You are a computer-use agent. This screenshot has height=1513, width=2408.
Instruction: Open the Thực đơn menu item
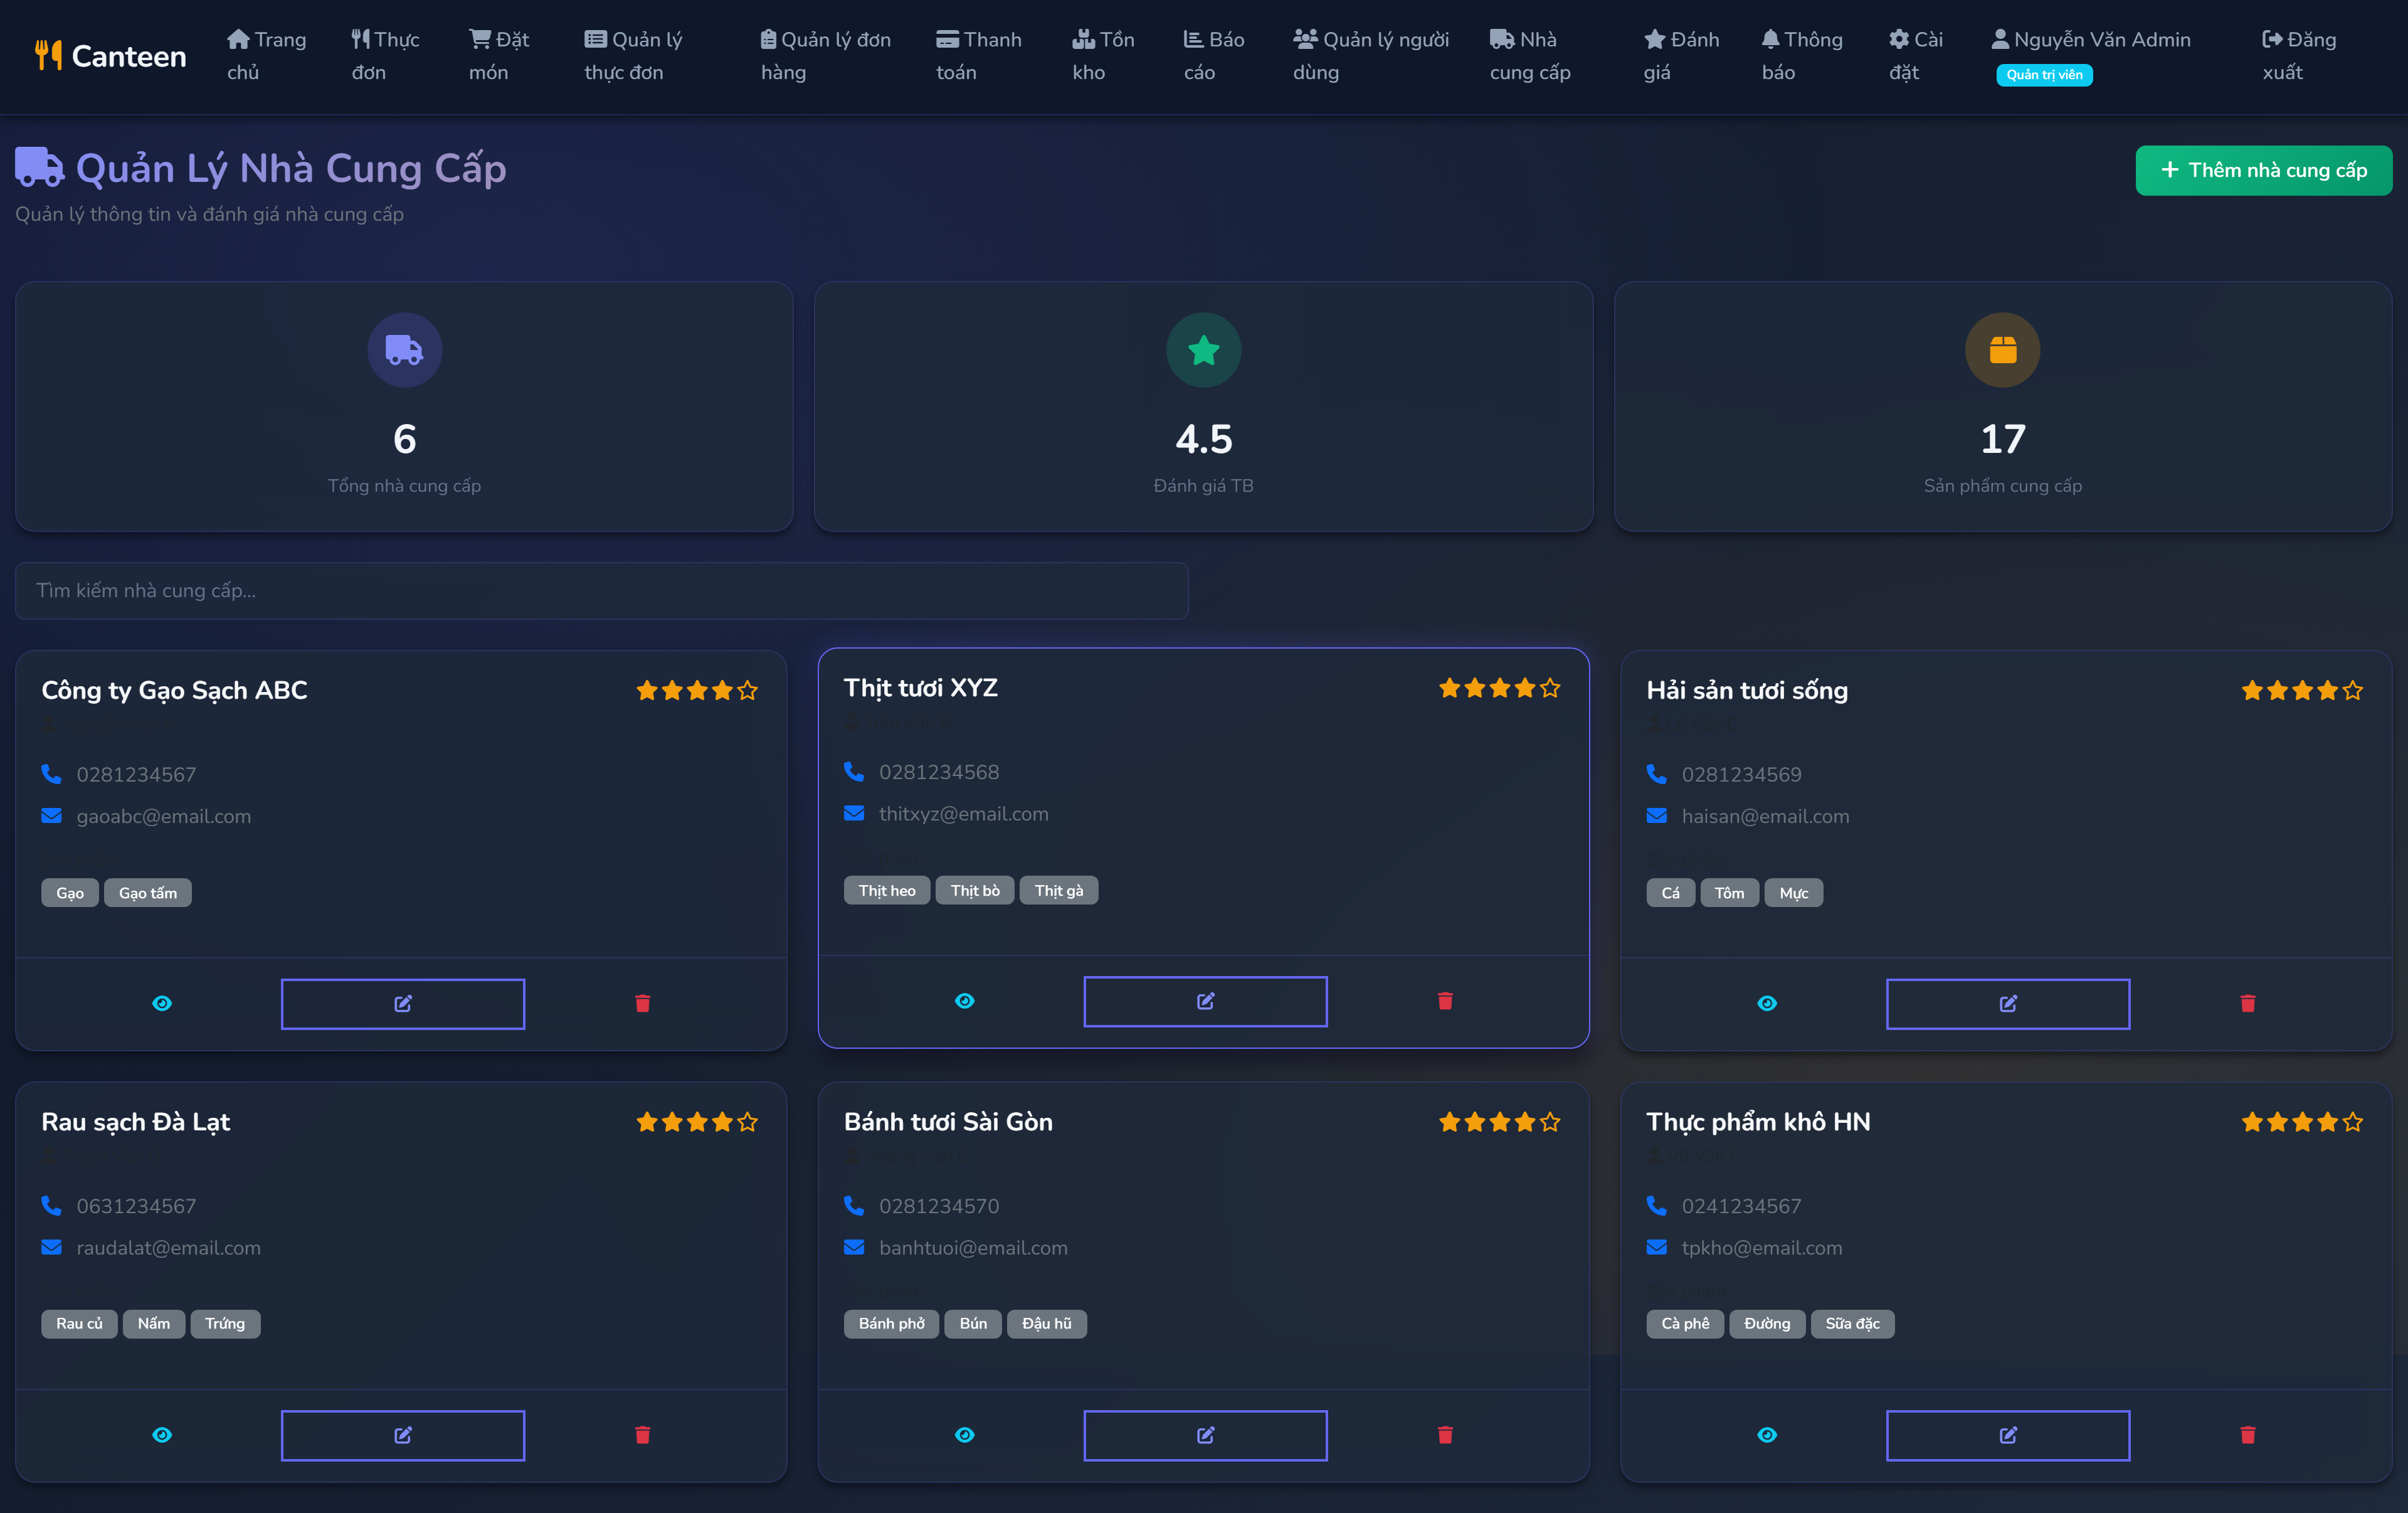pyautogui.click(x=385, y=56)
